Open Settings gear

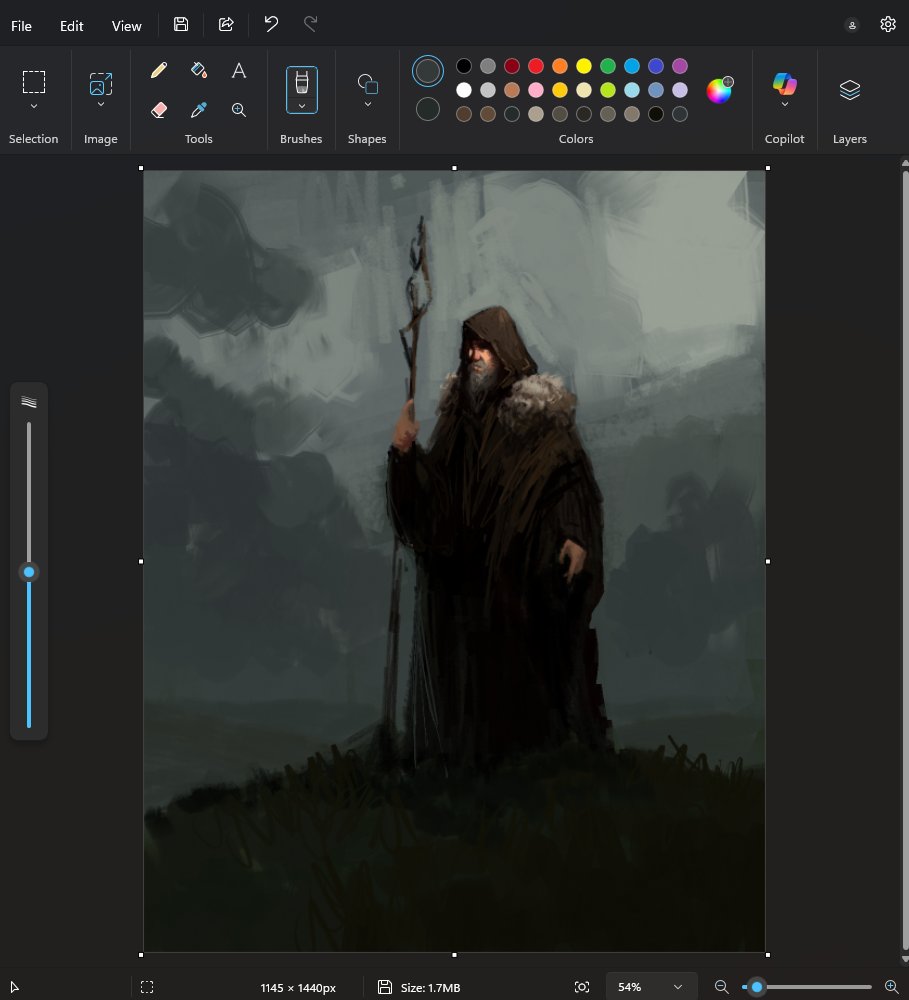888,24
